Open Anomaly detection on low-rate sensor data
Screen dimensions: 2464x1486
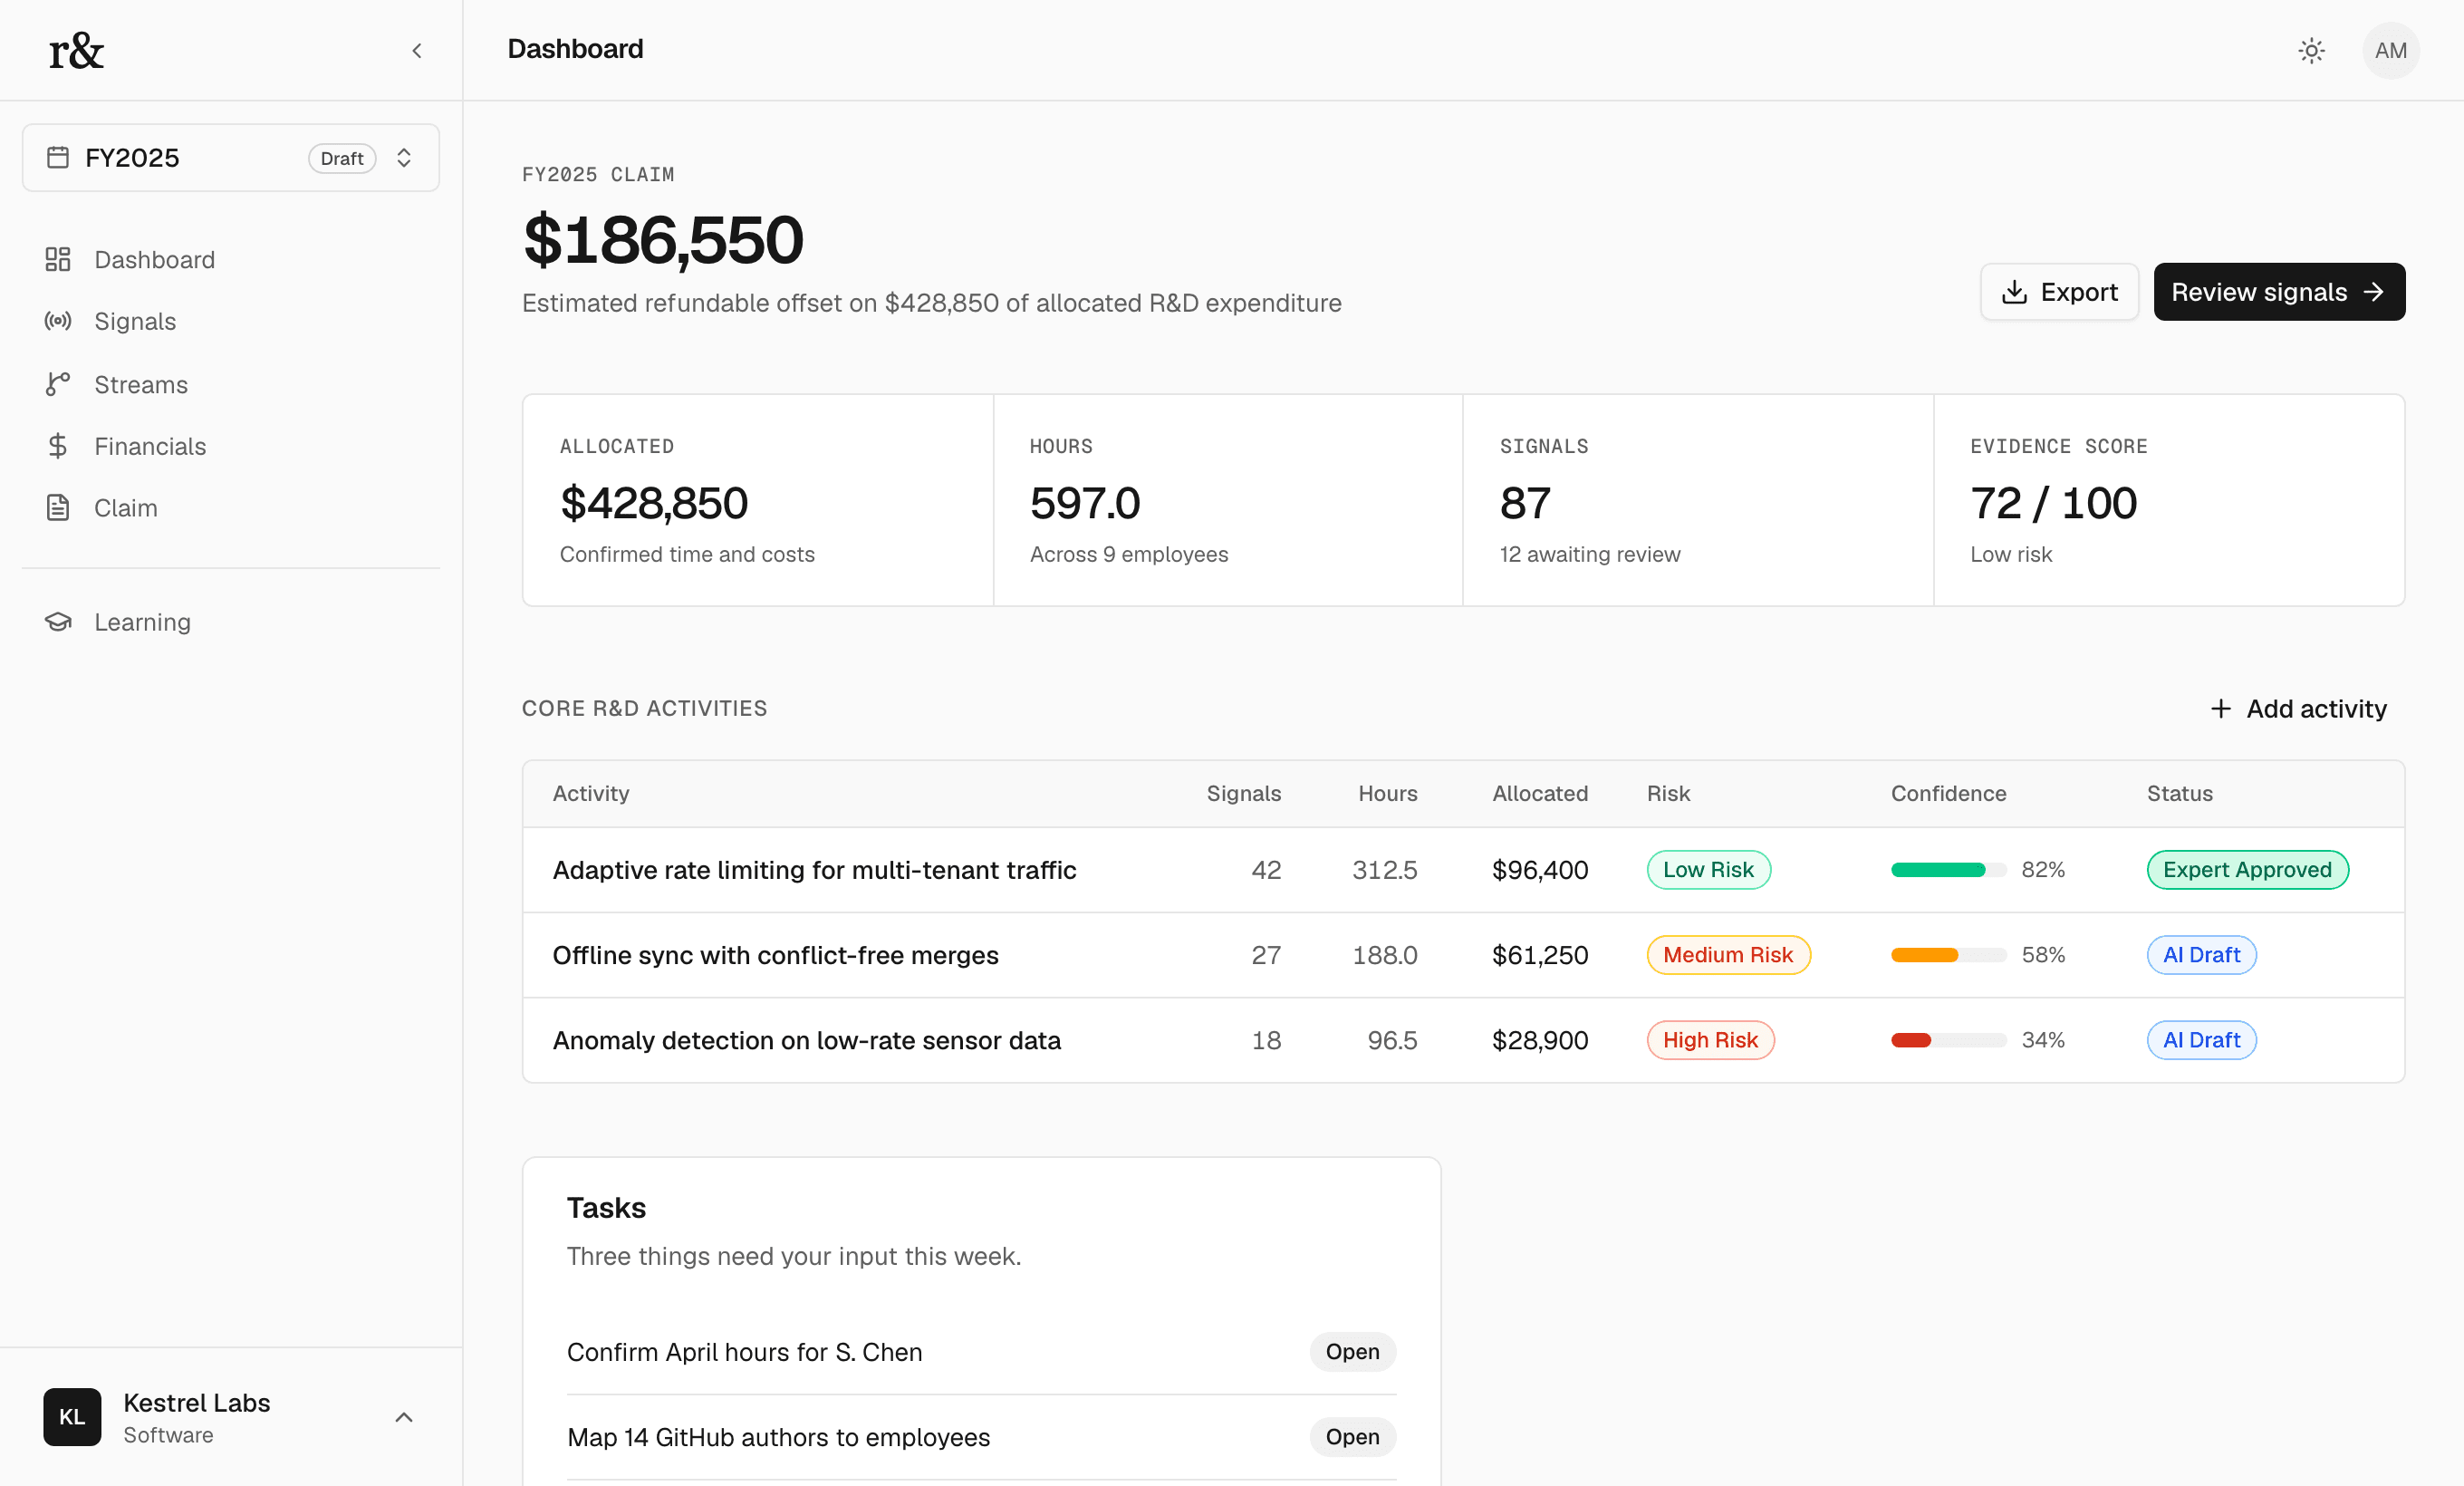point(1463,1040)
